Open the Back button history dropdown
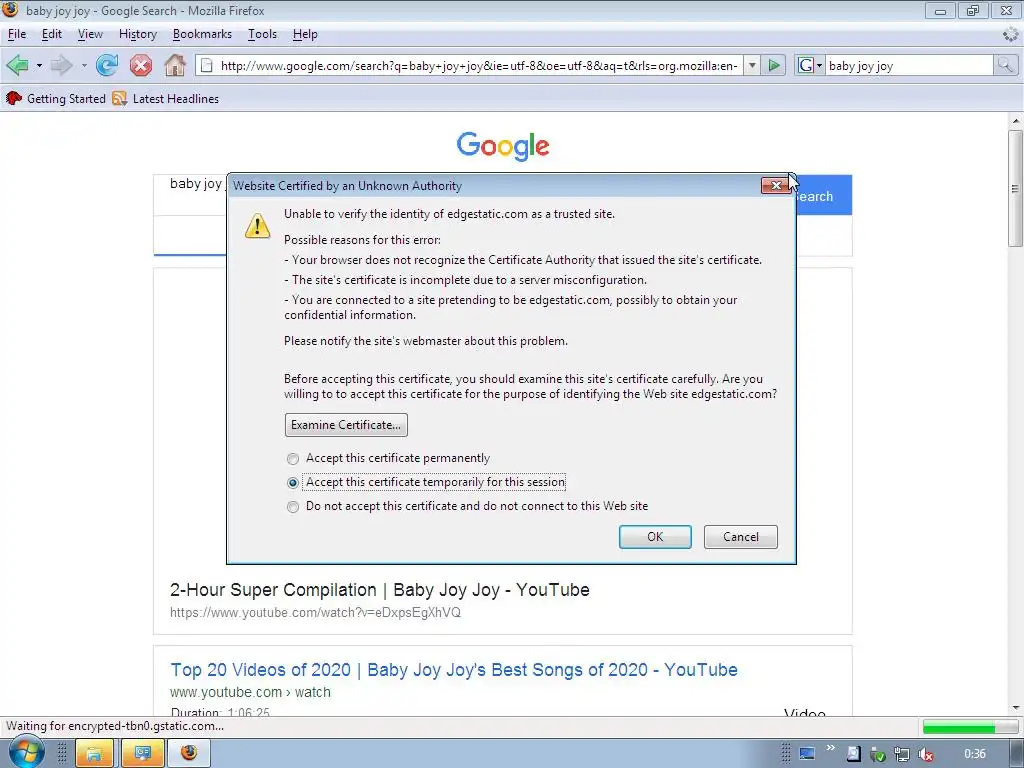The image size is (1024, 768). click(39, 65)
